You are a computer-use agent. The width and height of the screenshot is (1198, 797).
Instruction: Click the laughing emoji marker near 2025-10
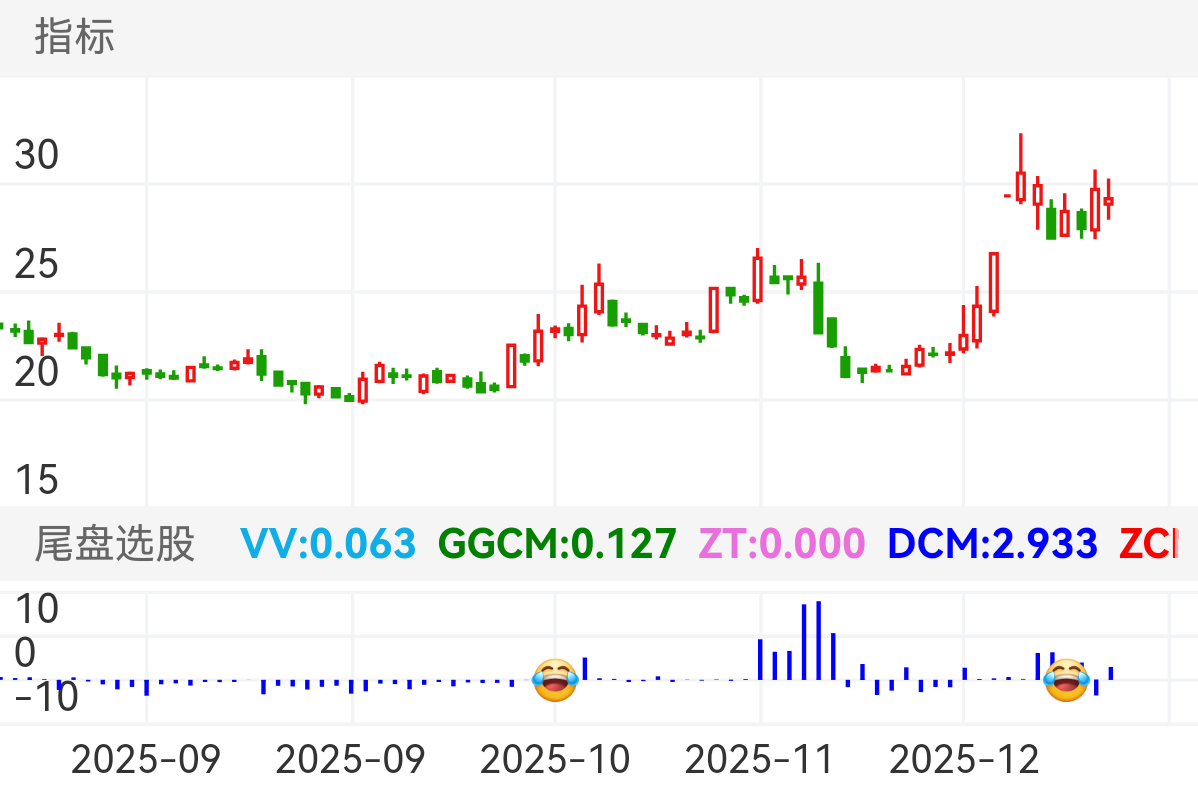[555, 681]
